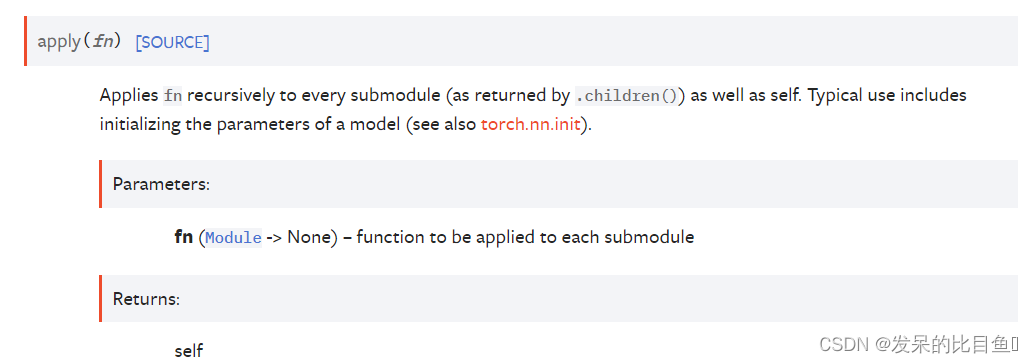Click the 'Typical use includes' phrase
The image size is (1033, 363).
tap(887, 96)
